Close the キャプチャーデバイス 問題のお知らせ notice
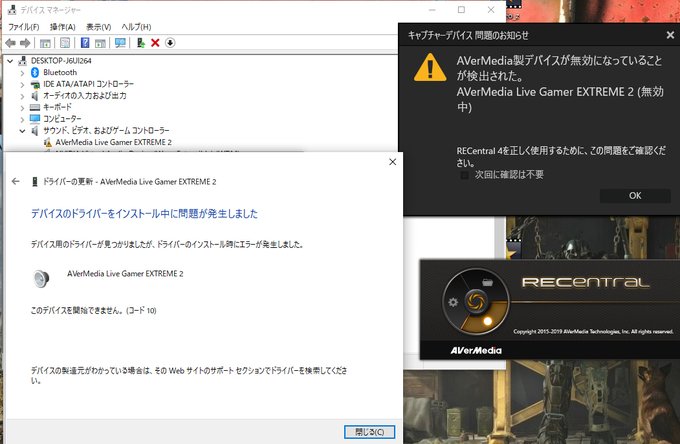The image size is (680, 444). pos(670,35)
